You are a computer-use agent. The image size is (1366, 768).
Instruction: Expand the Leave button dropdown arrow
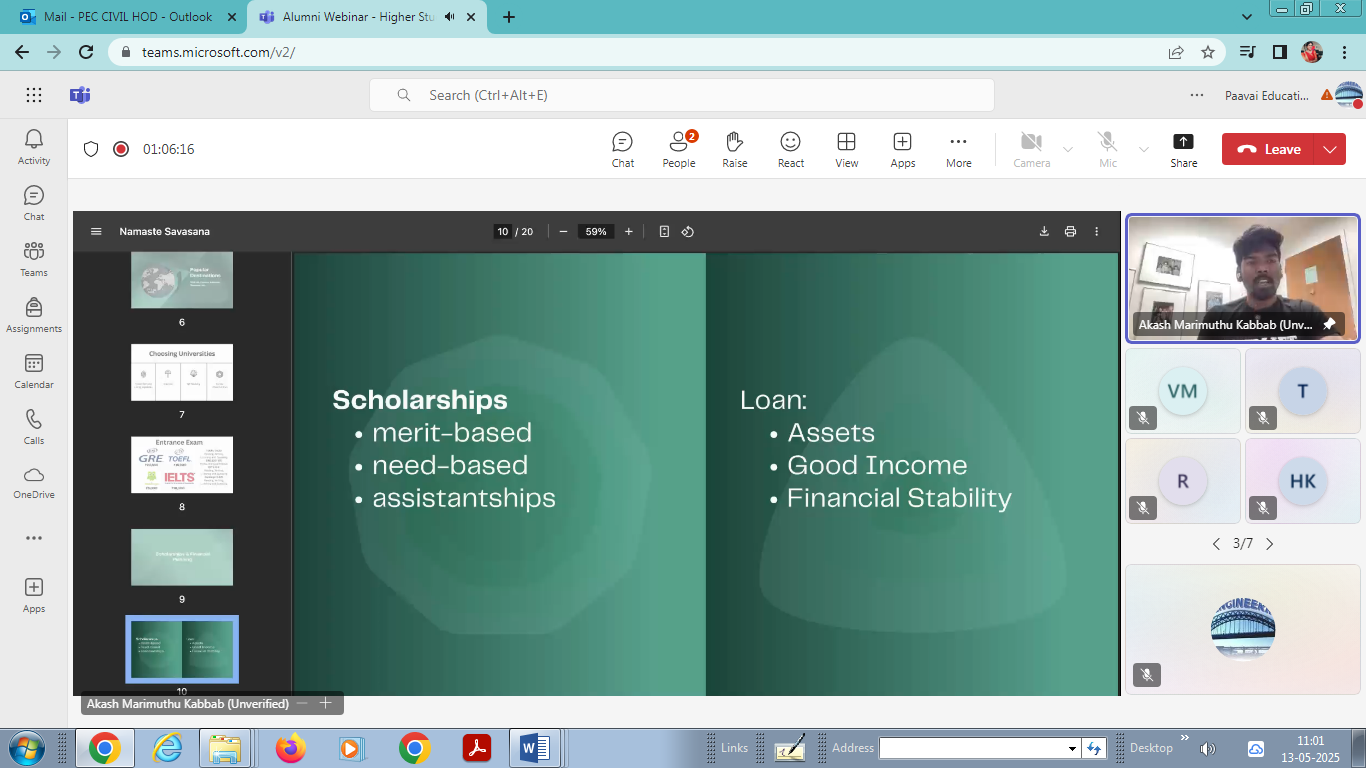coord(1329,149)
